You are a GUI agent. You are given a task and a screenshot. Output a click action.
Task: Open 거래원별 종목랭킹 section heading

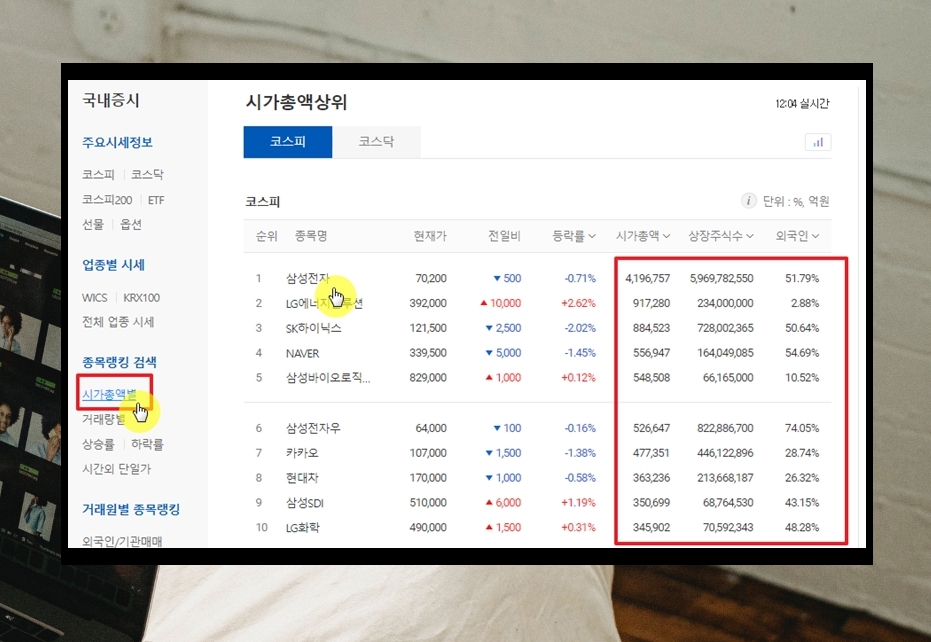click(x=131, y=509)
